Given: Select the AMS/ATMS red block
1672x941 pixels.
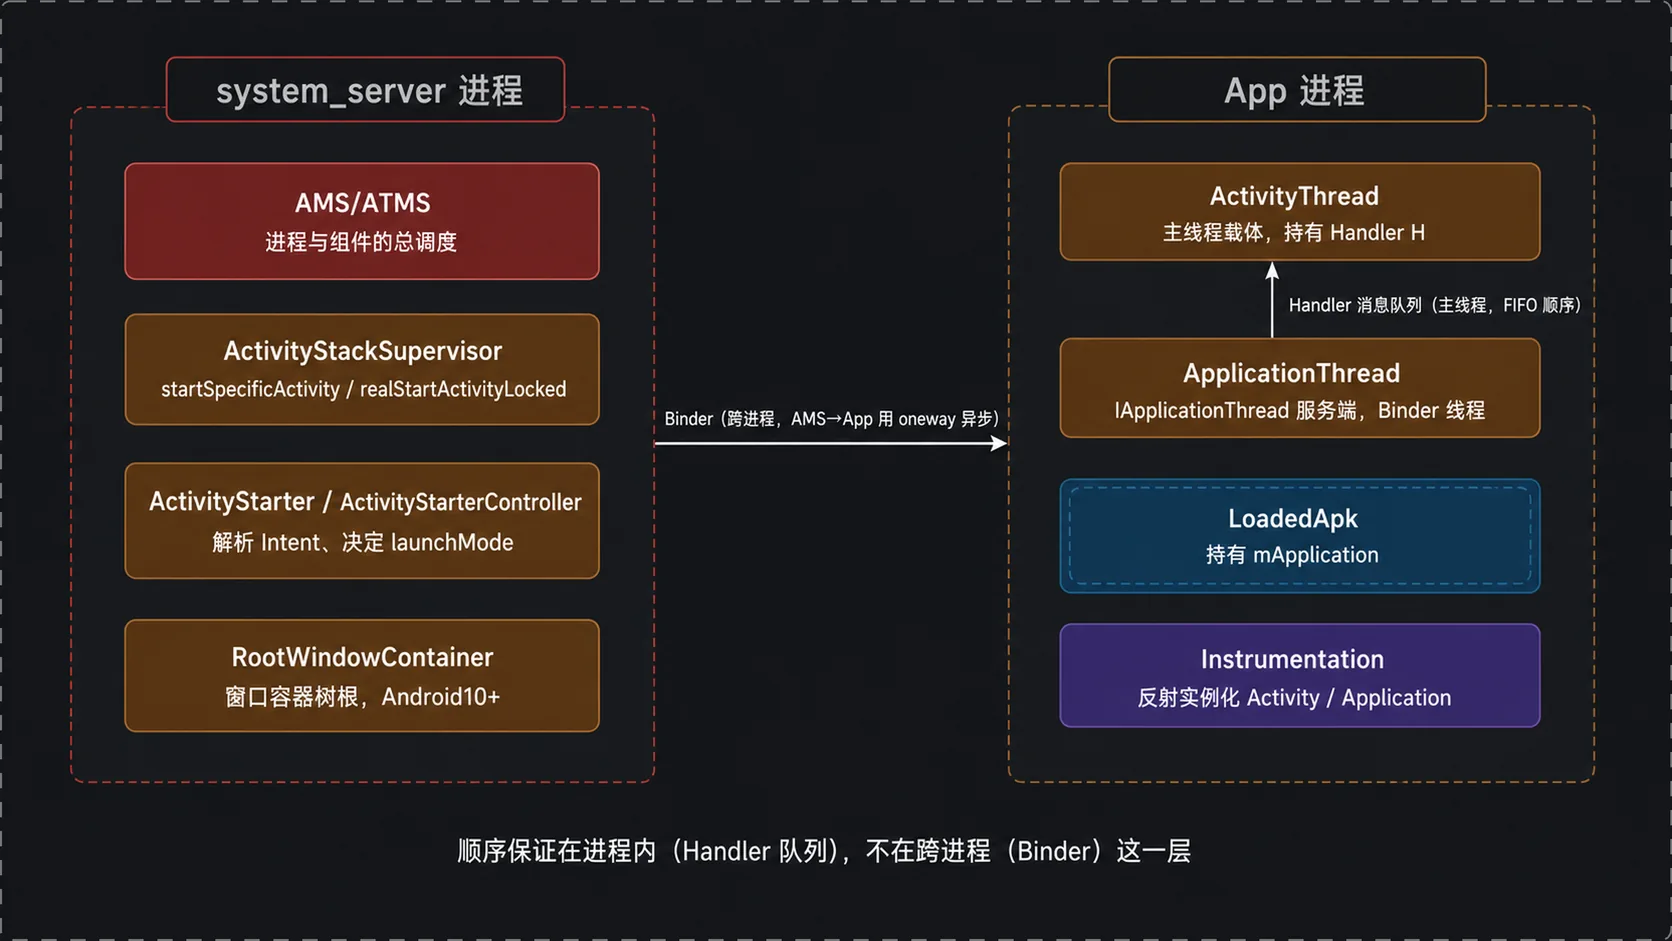Looking at the screenshot, I should click(x=362, y=221).
